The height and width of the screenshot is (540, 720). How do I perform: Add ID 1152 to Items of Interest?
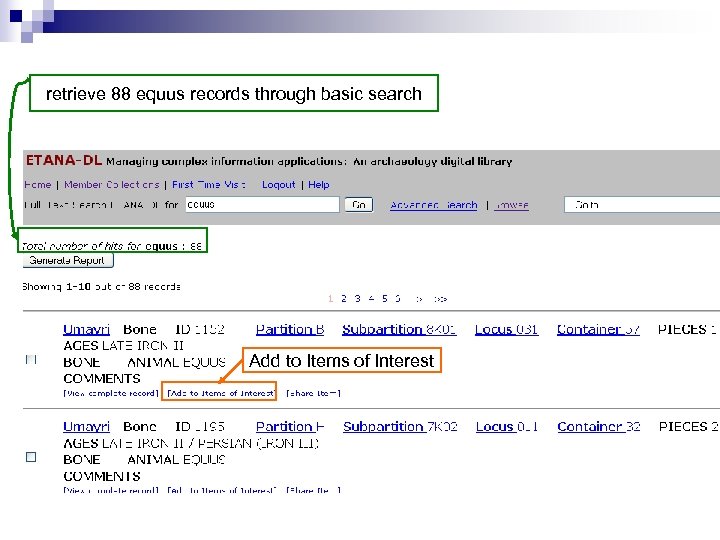[221, 393]
